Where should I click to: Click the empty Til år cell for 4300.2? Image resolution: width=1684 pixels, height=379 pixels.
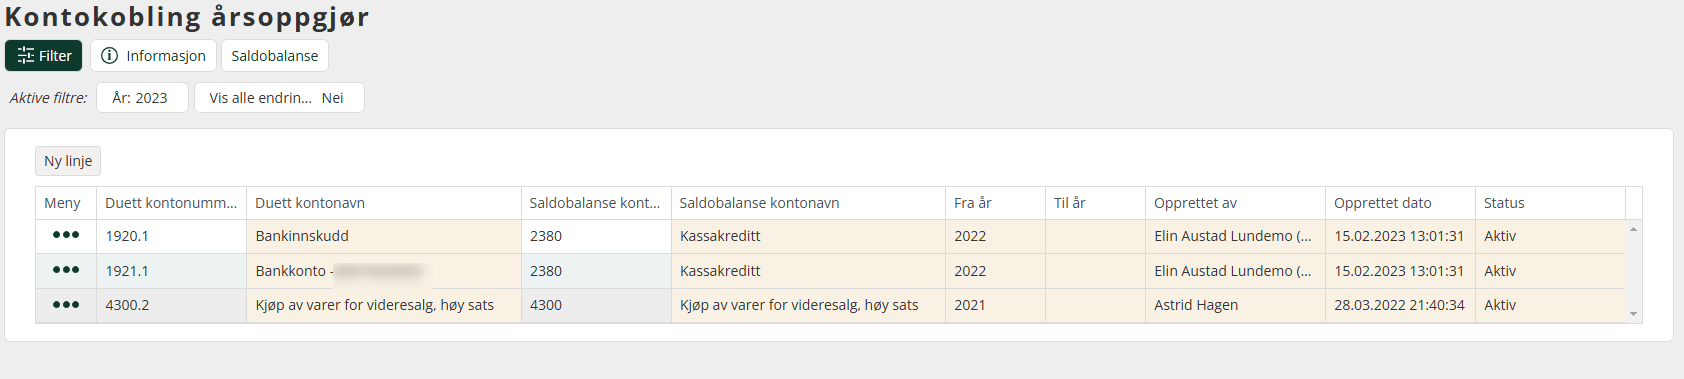click(x=1095, y=305)
